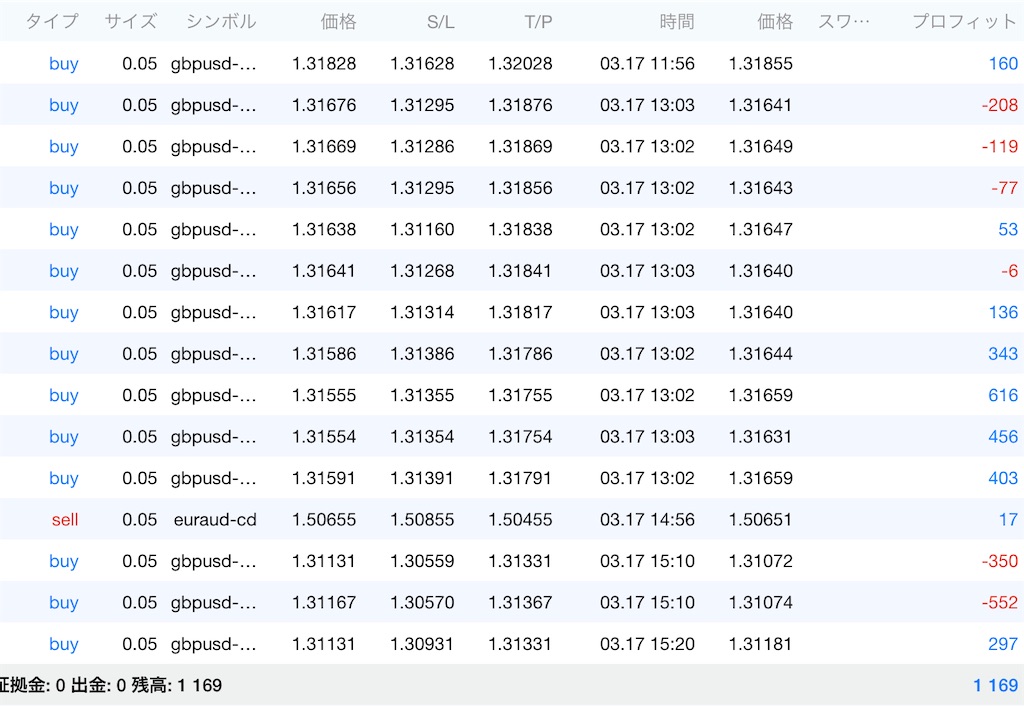Click the プロフィット column header
The height and width of the screenshot is (706, 1024).
point(965,22)
